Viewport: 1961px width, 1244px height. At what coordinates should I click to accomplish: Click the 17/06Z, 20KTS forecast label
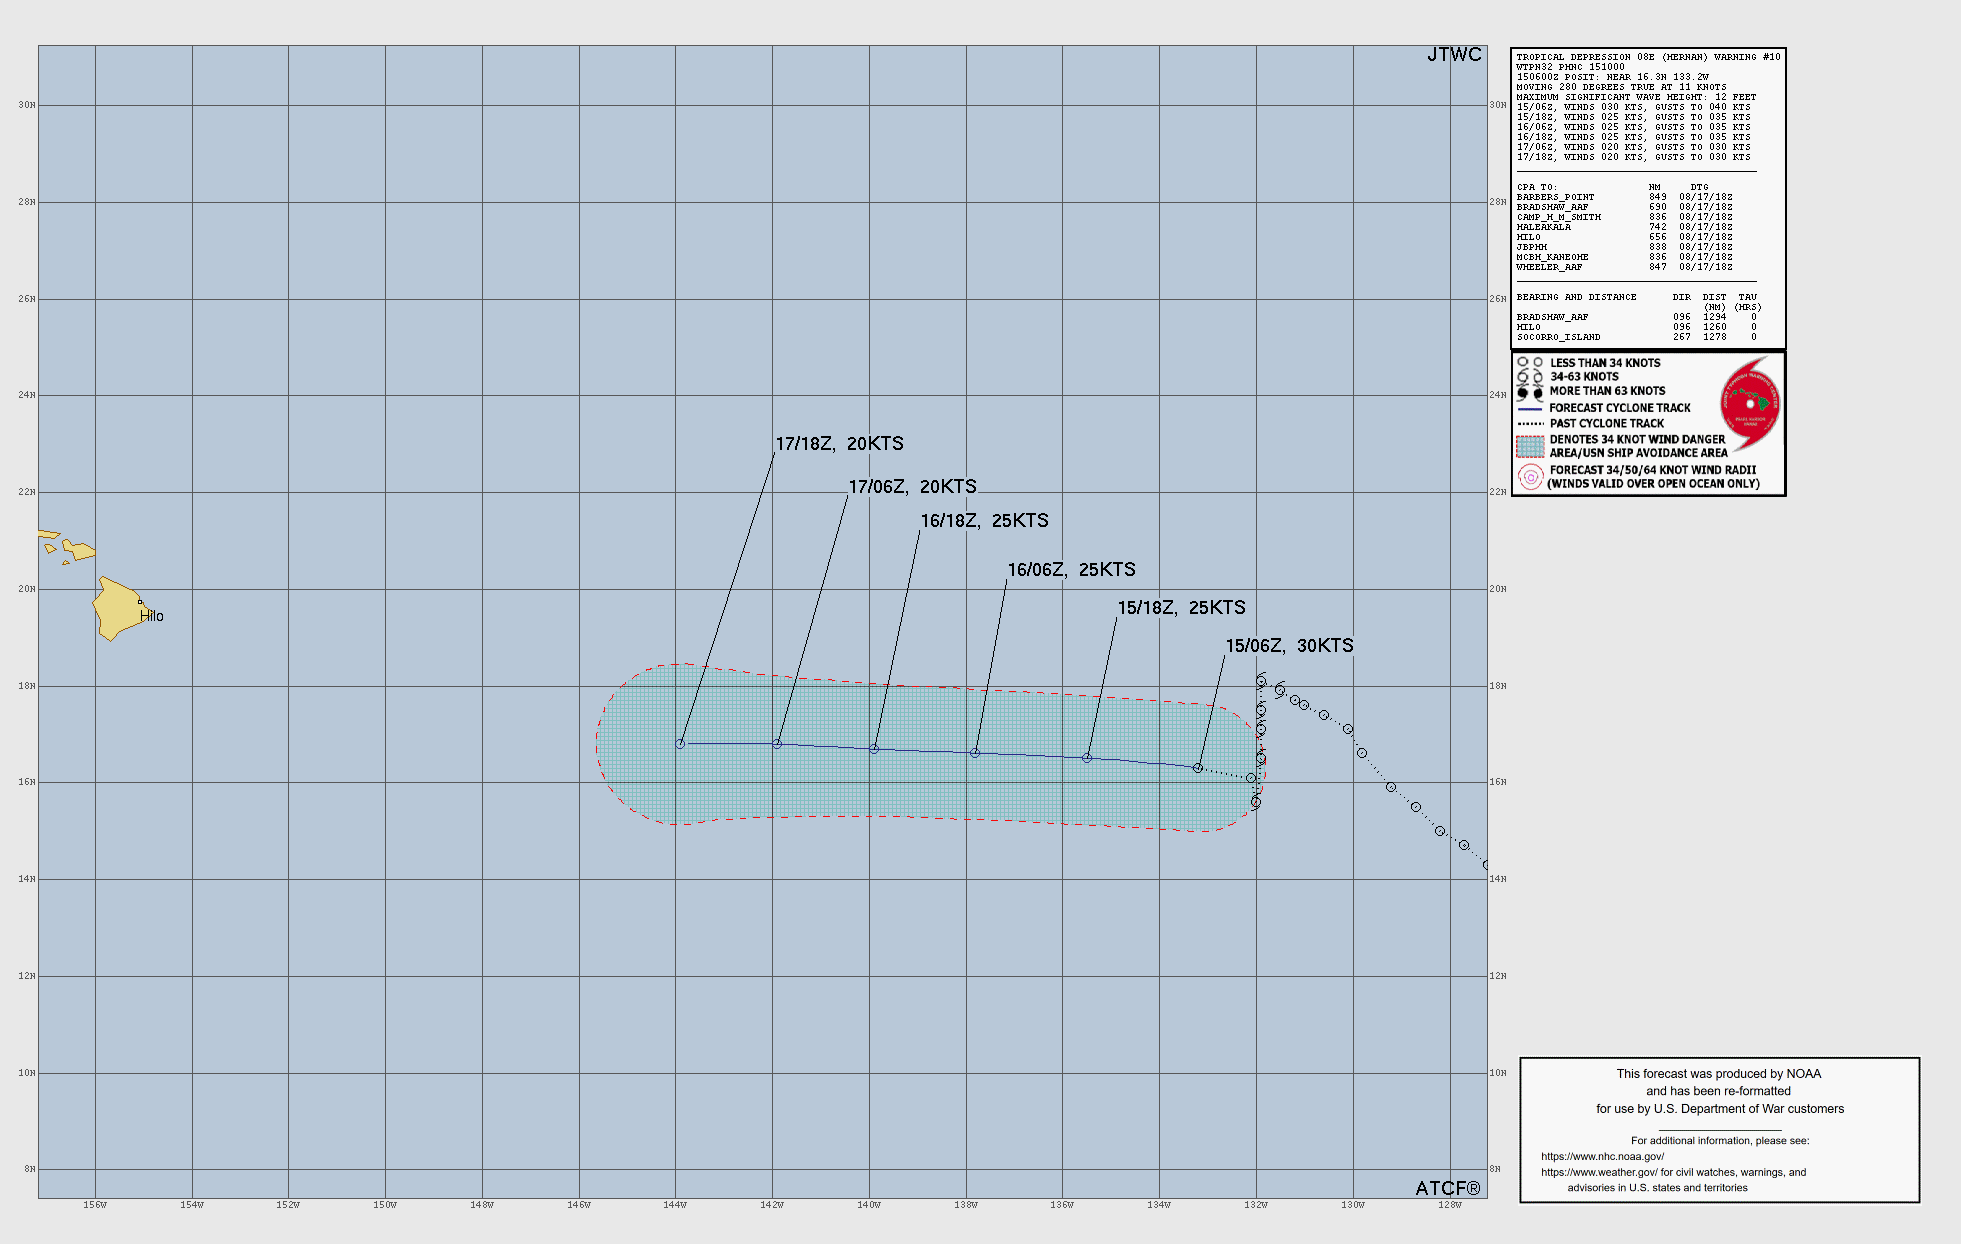tap(912, 486)
